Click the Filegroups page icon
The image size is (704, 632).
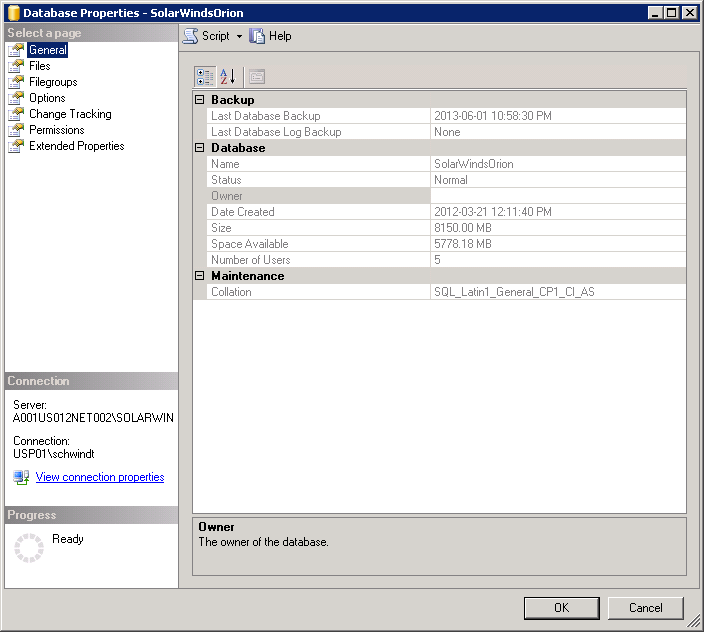click(16, 82)
